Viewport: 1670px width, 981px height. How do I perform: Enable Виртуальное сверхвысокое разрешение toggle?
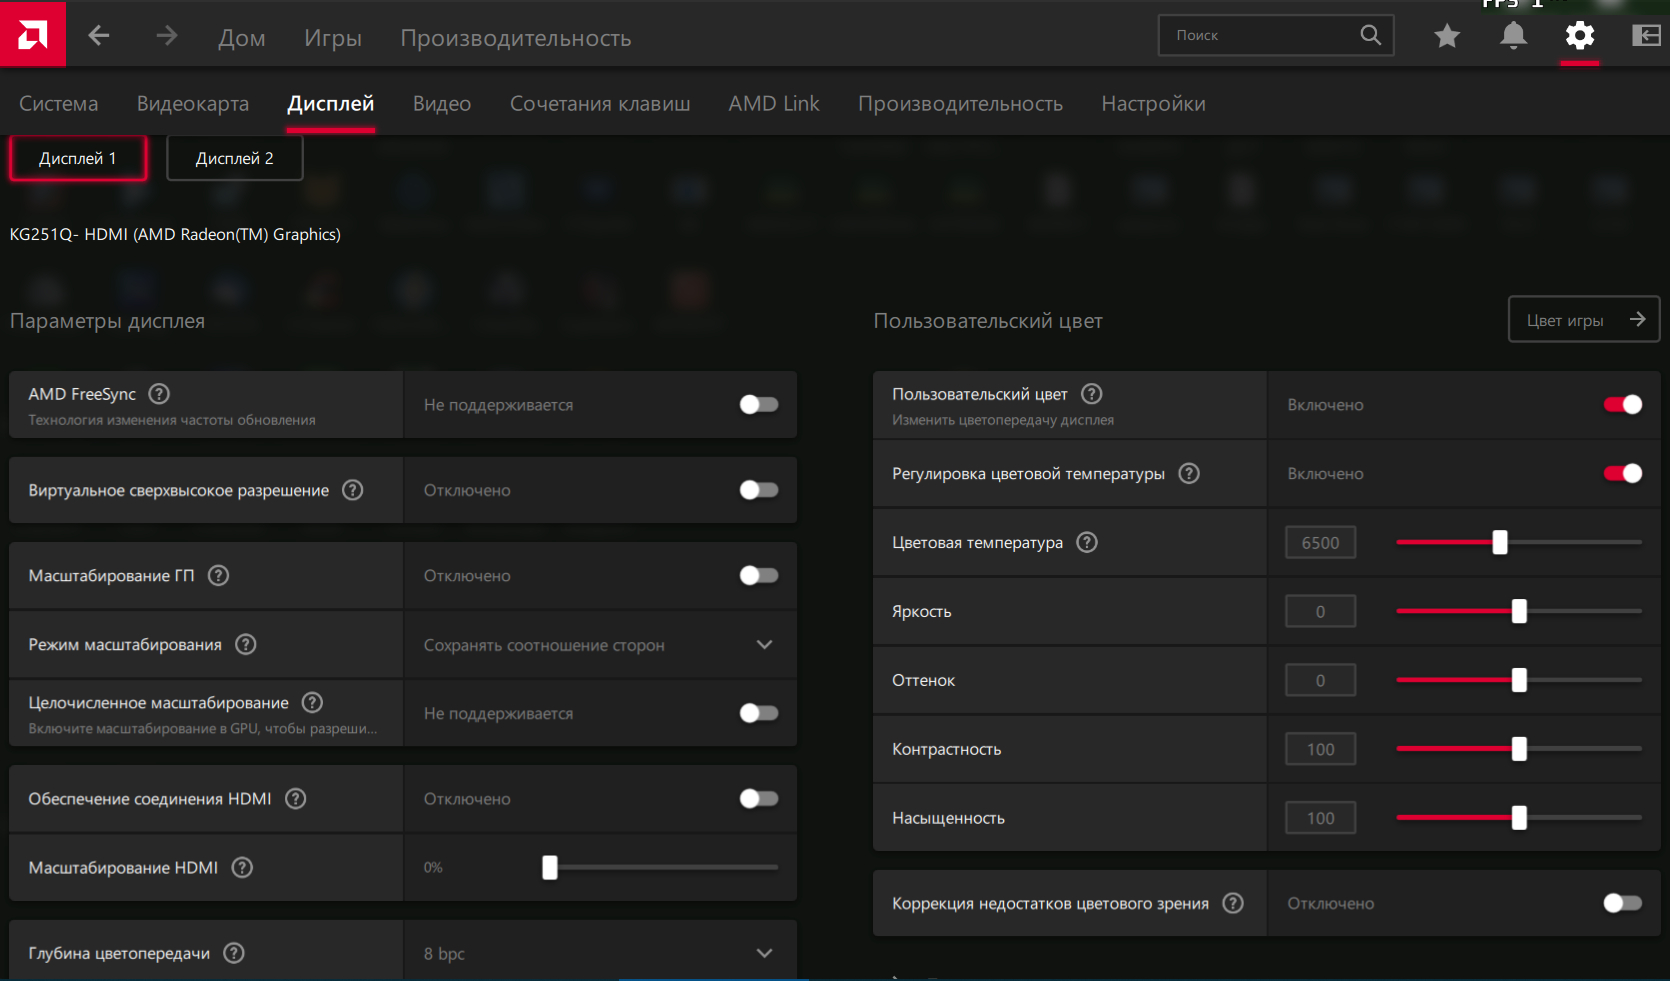[x=758, y=490]
